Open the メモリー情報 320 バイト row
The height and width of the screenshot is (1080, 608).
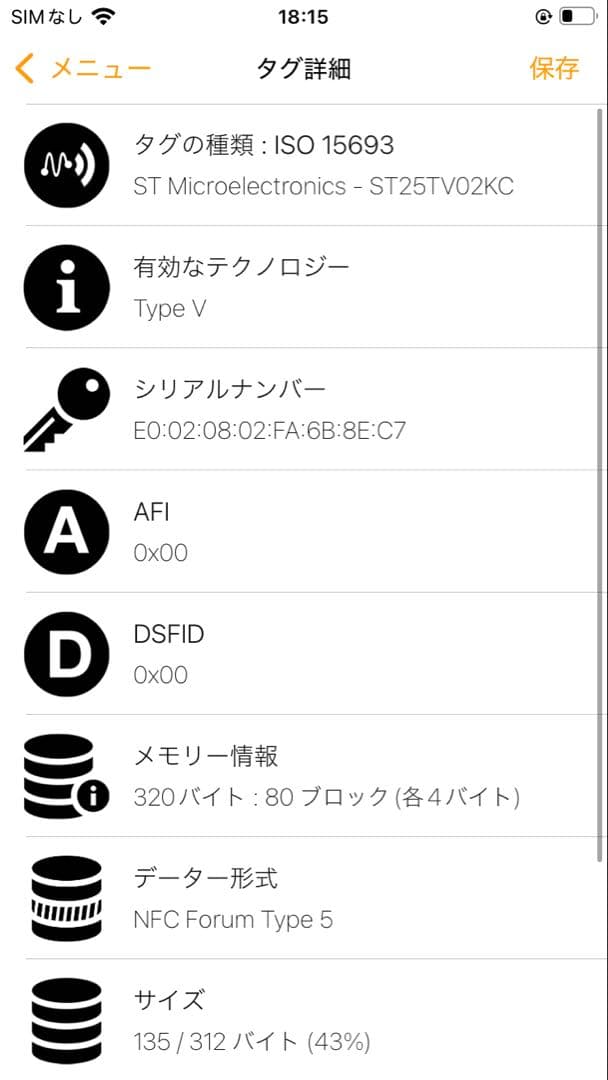point(330,776)
